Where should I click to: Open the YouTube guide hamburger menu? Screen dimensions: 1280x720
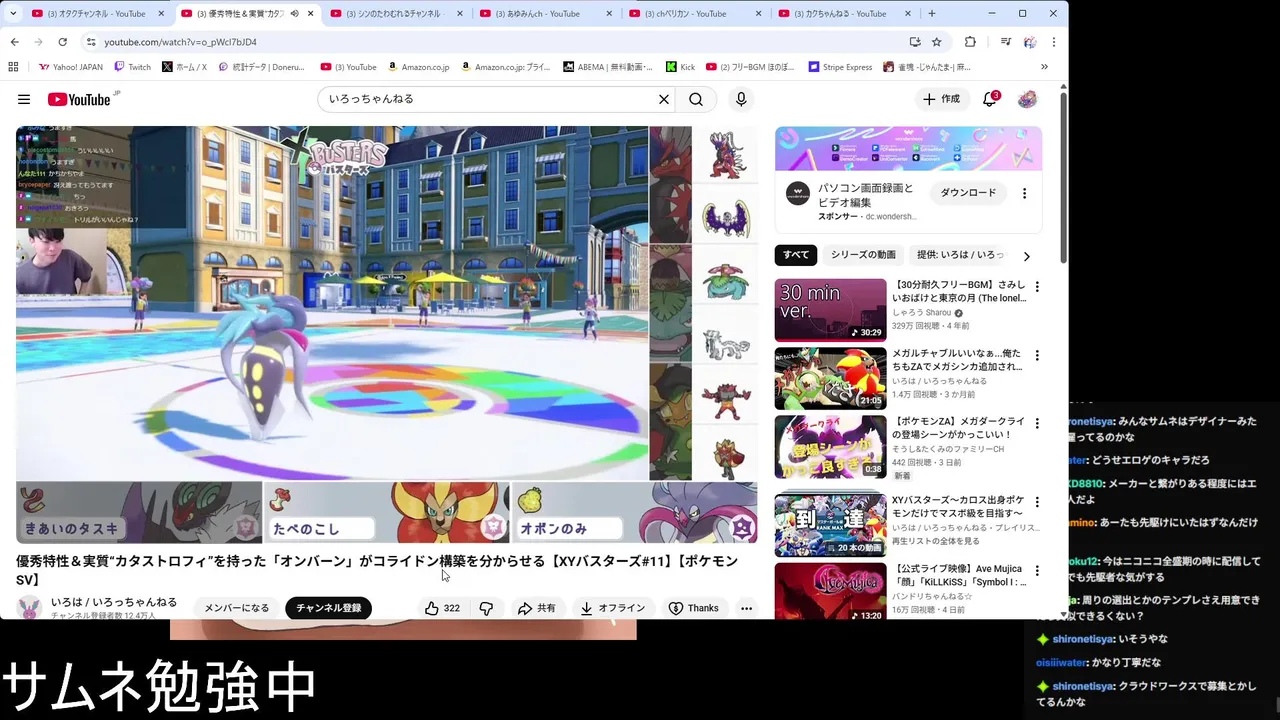tap(24, 99)
